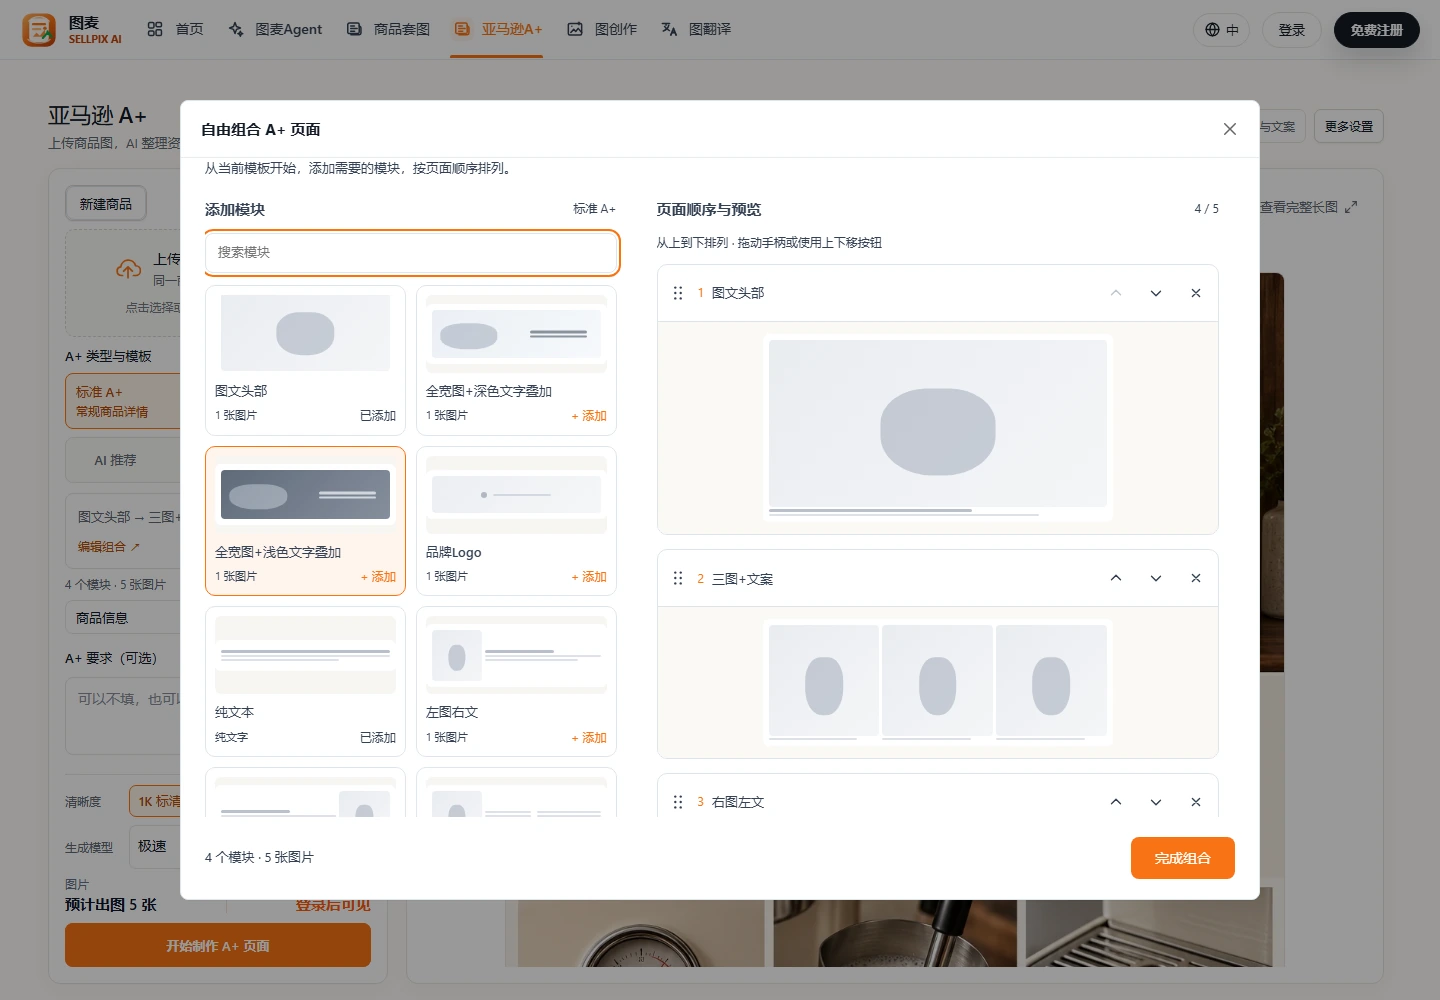Click the 图文头部 preview image in page order
Image resolution: width=1440 pixels, height=1000 pixels.
tap(938, 428)
